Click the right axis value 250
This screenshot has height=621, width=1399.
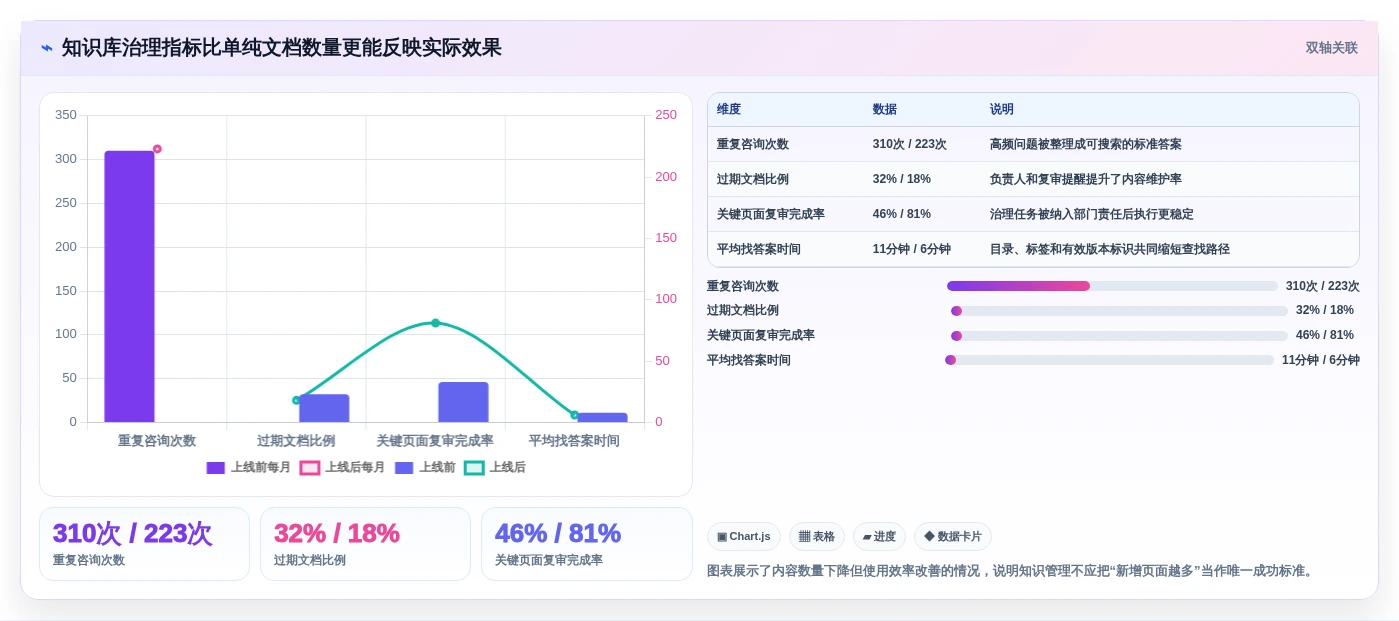pos(666,115)
